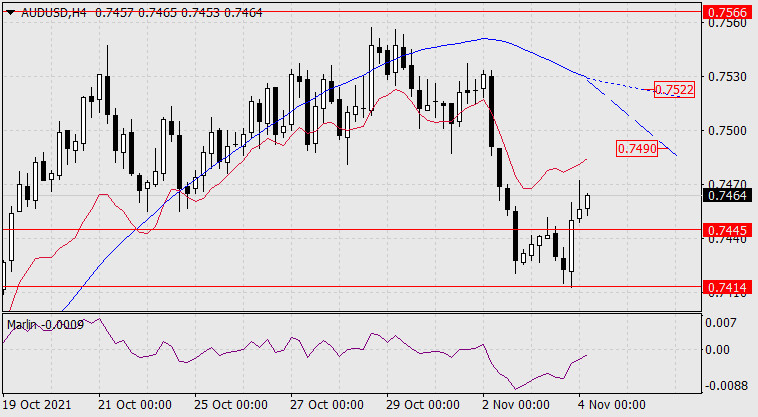Click the 27 Oct 00:00 date label
The height and width of the screenshot is (417, 758).
pos(327,404)
